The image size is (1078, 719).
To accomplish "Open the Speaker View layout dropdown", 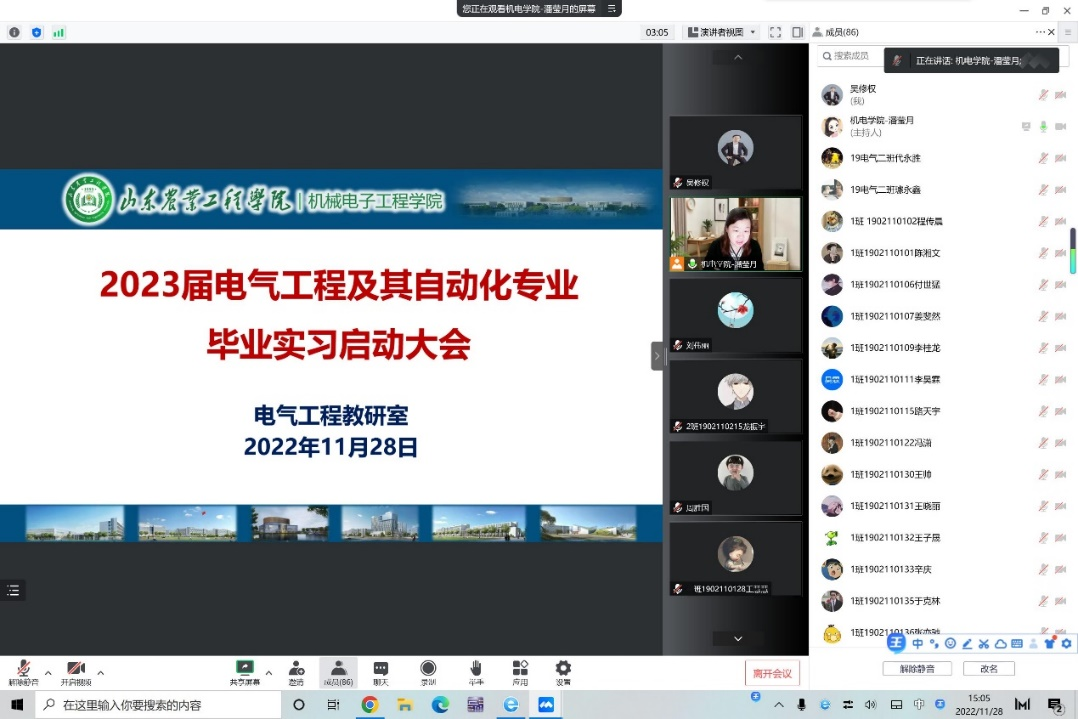I will click(722, 32).
